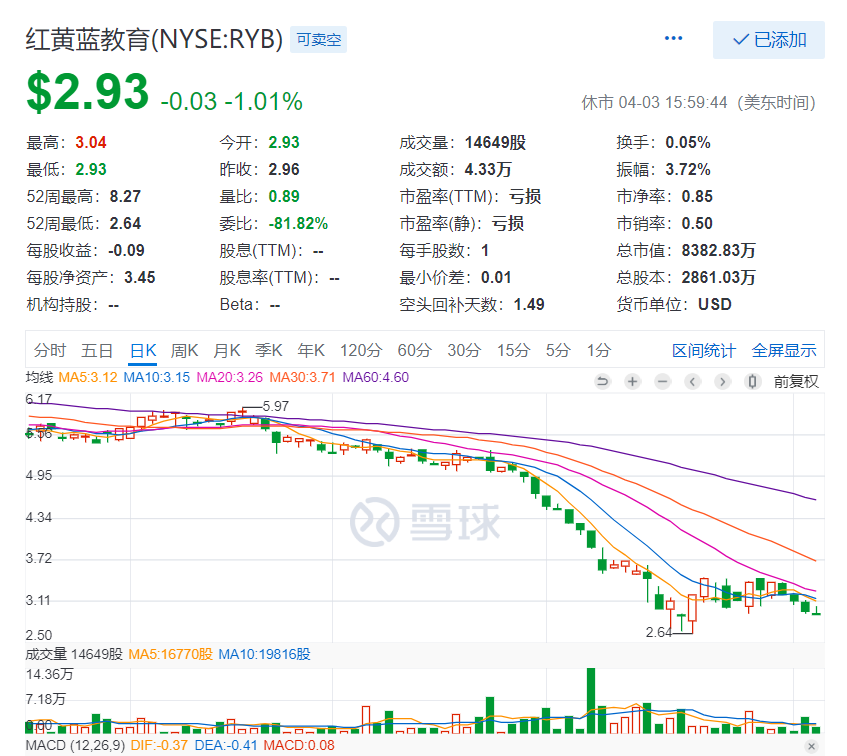Image resolution: width=847 pixels, height=756 pixels.
Task: Click the MACD (12,26,9) indicator label
Action: [75, 745]
